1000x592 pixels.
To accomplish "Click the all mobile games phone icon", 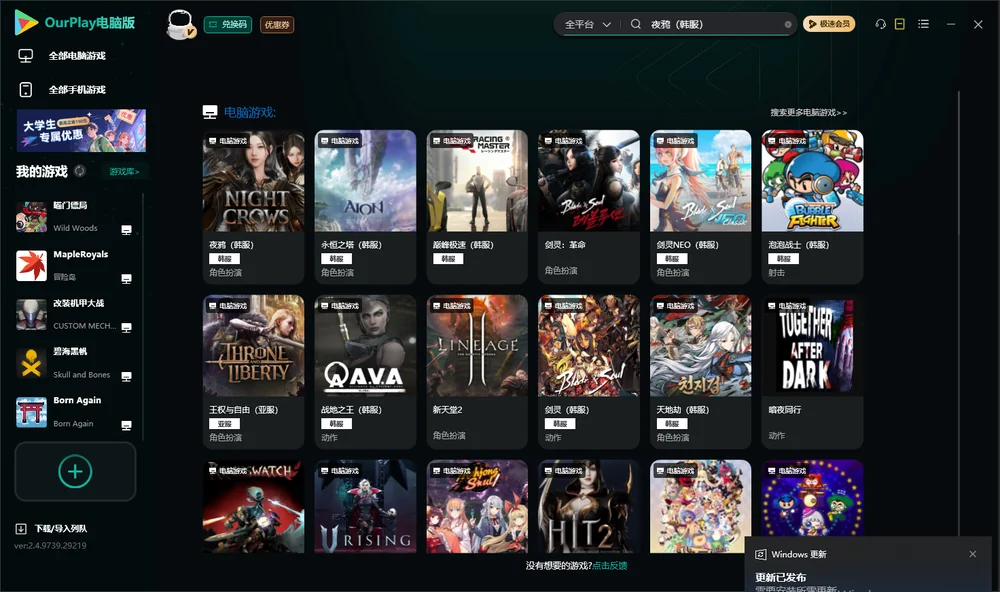I will [x=26, y=89].
